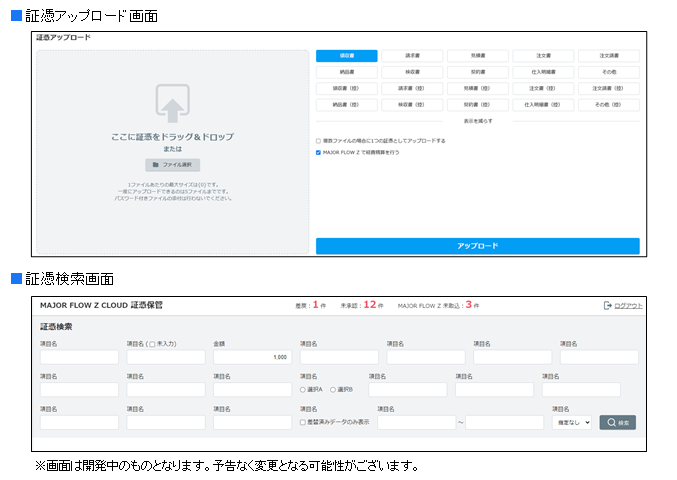The height and width of the screenshot is (480, 677).
Task: Select the 領収書 document type
Action: tap(347, 56)
